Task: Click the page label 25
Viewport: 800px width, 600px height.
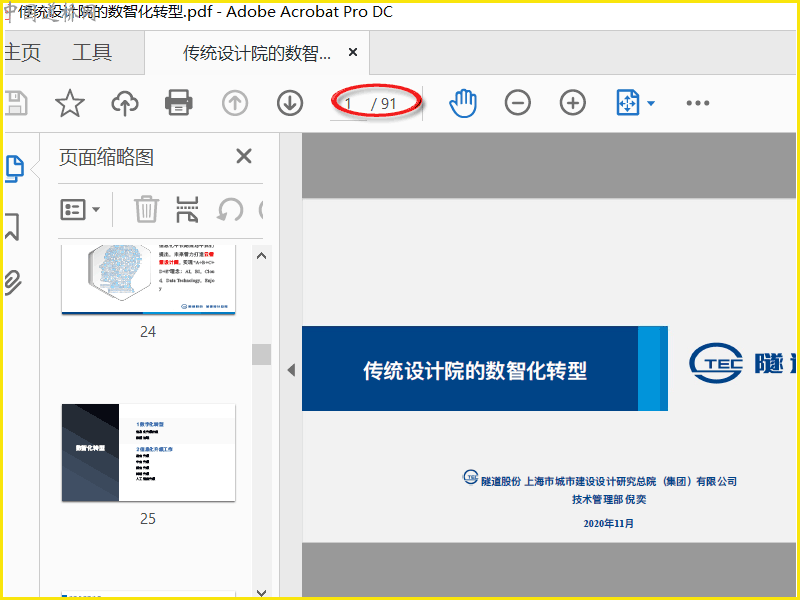Action: [x=148, y=519]
